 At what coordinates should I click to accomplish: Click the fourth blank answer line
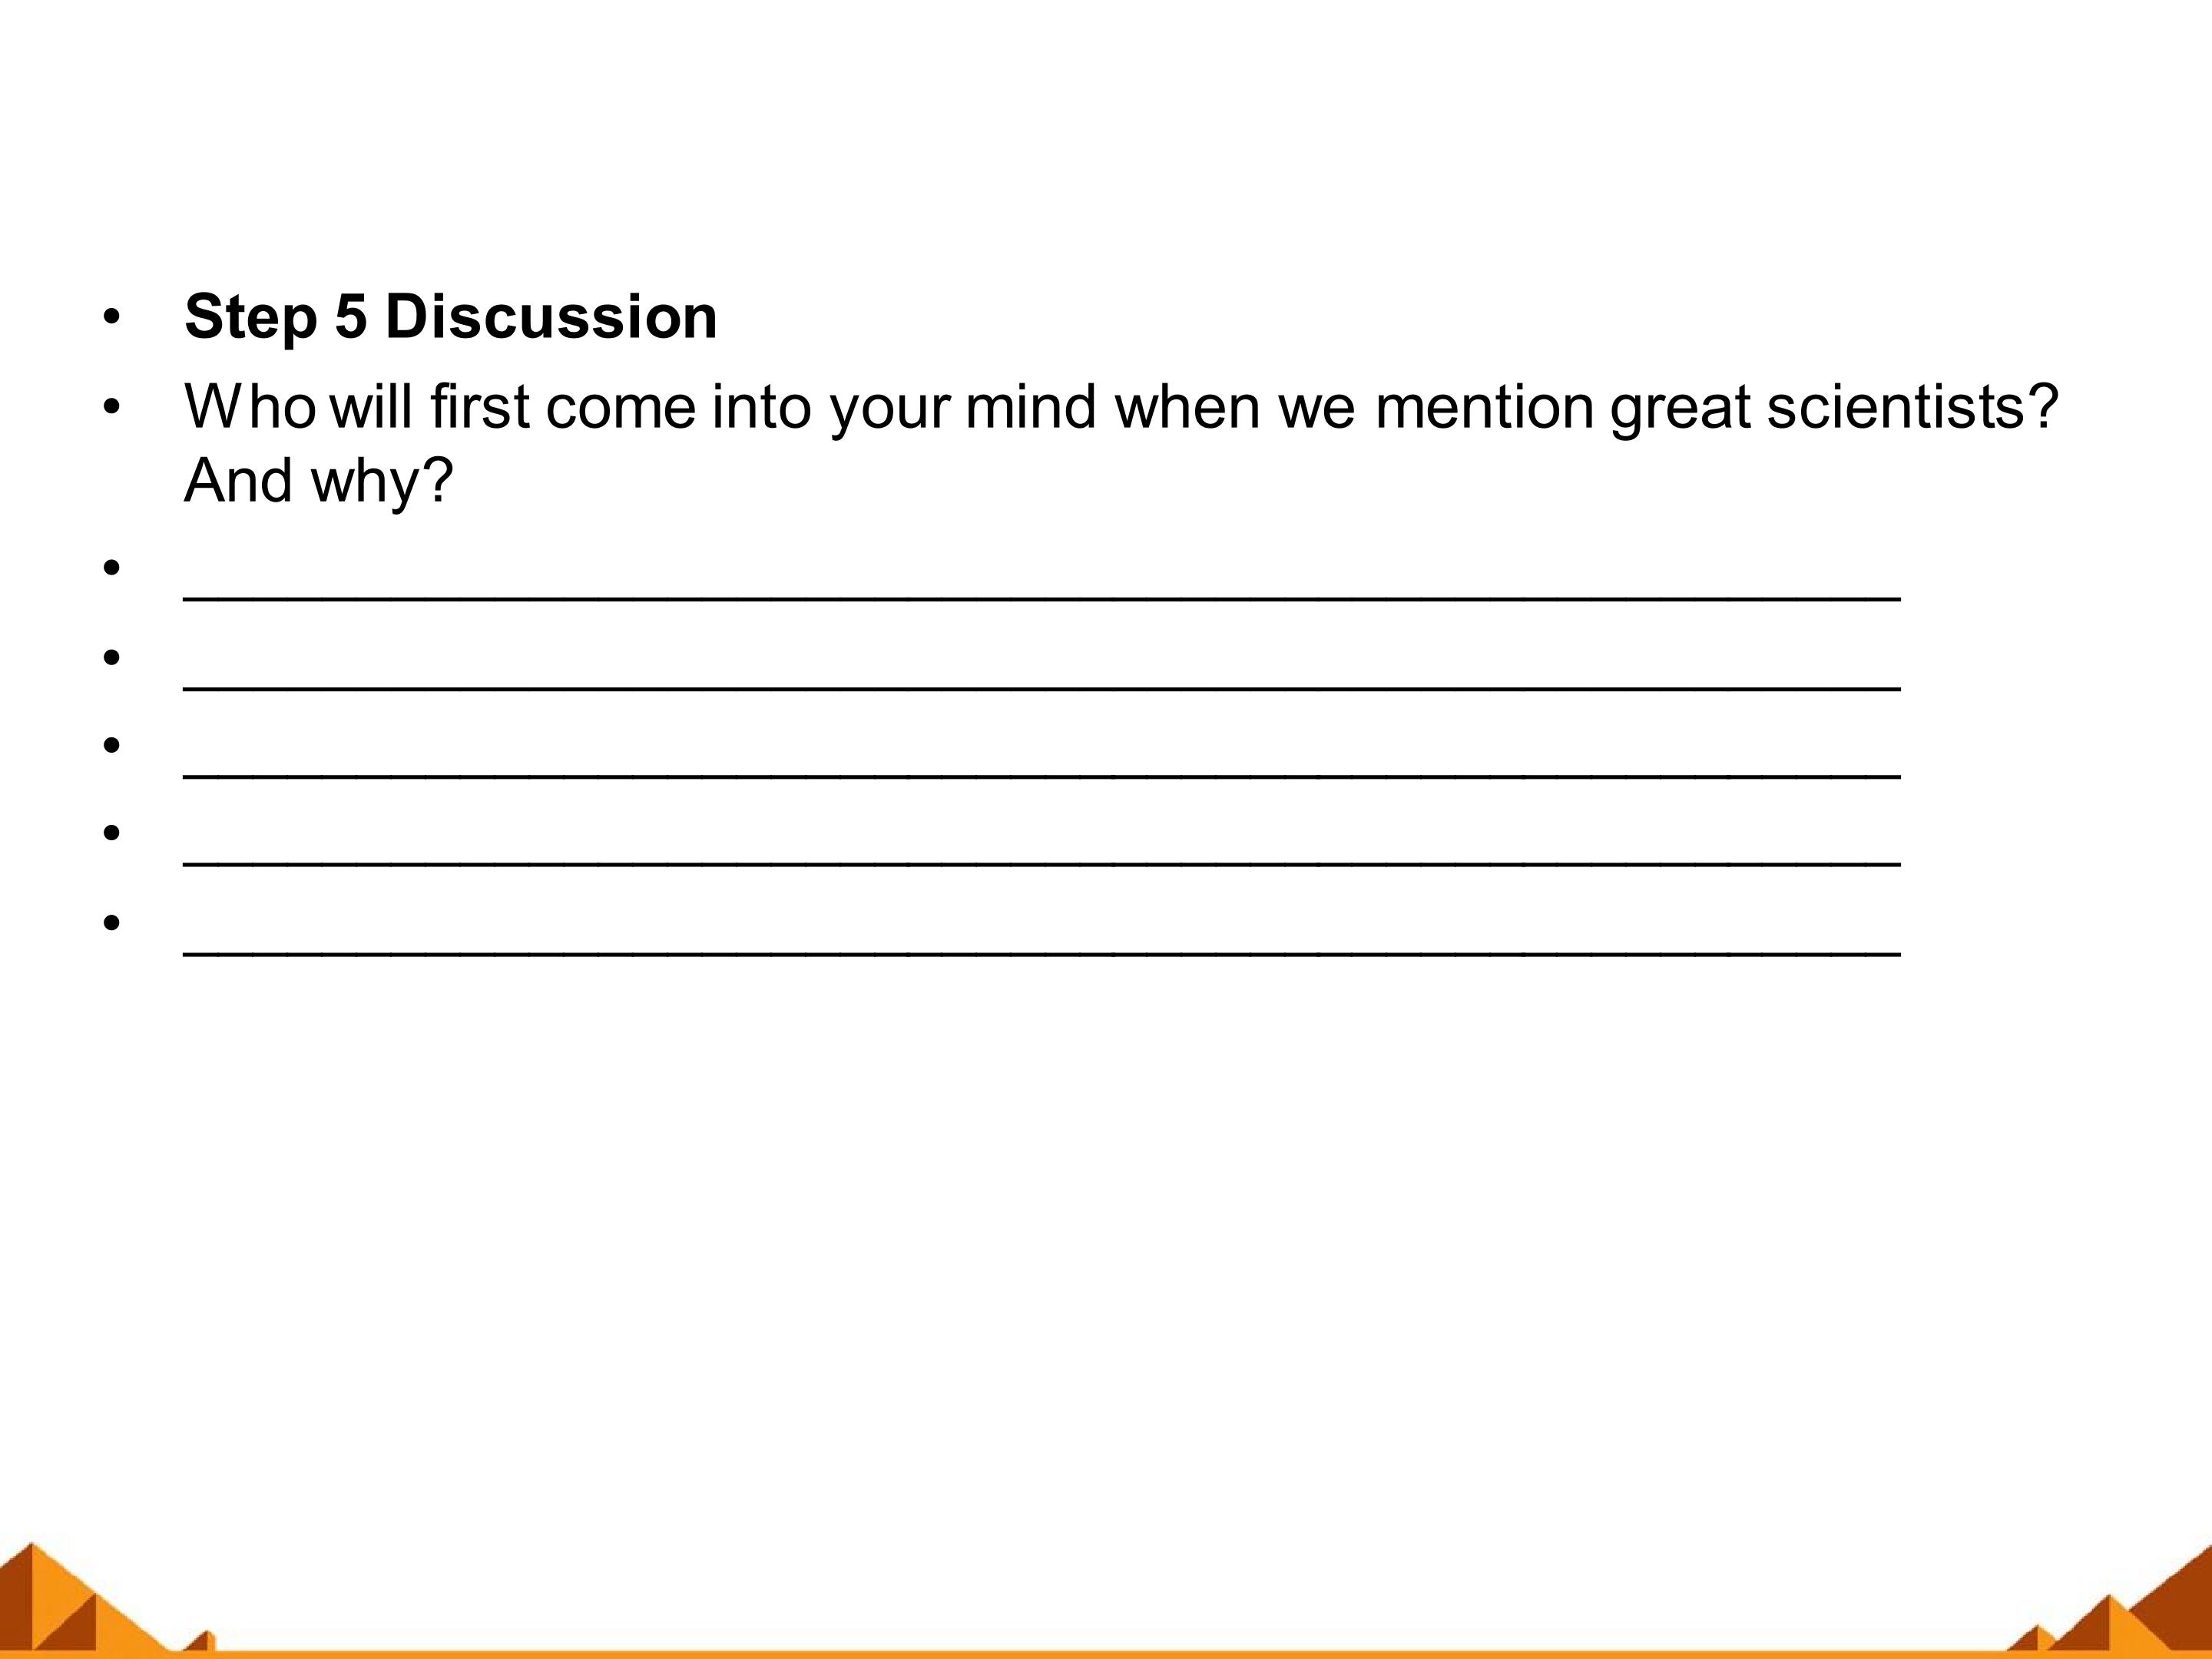(1041, 862)
